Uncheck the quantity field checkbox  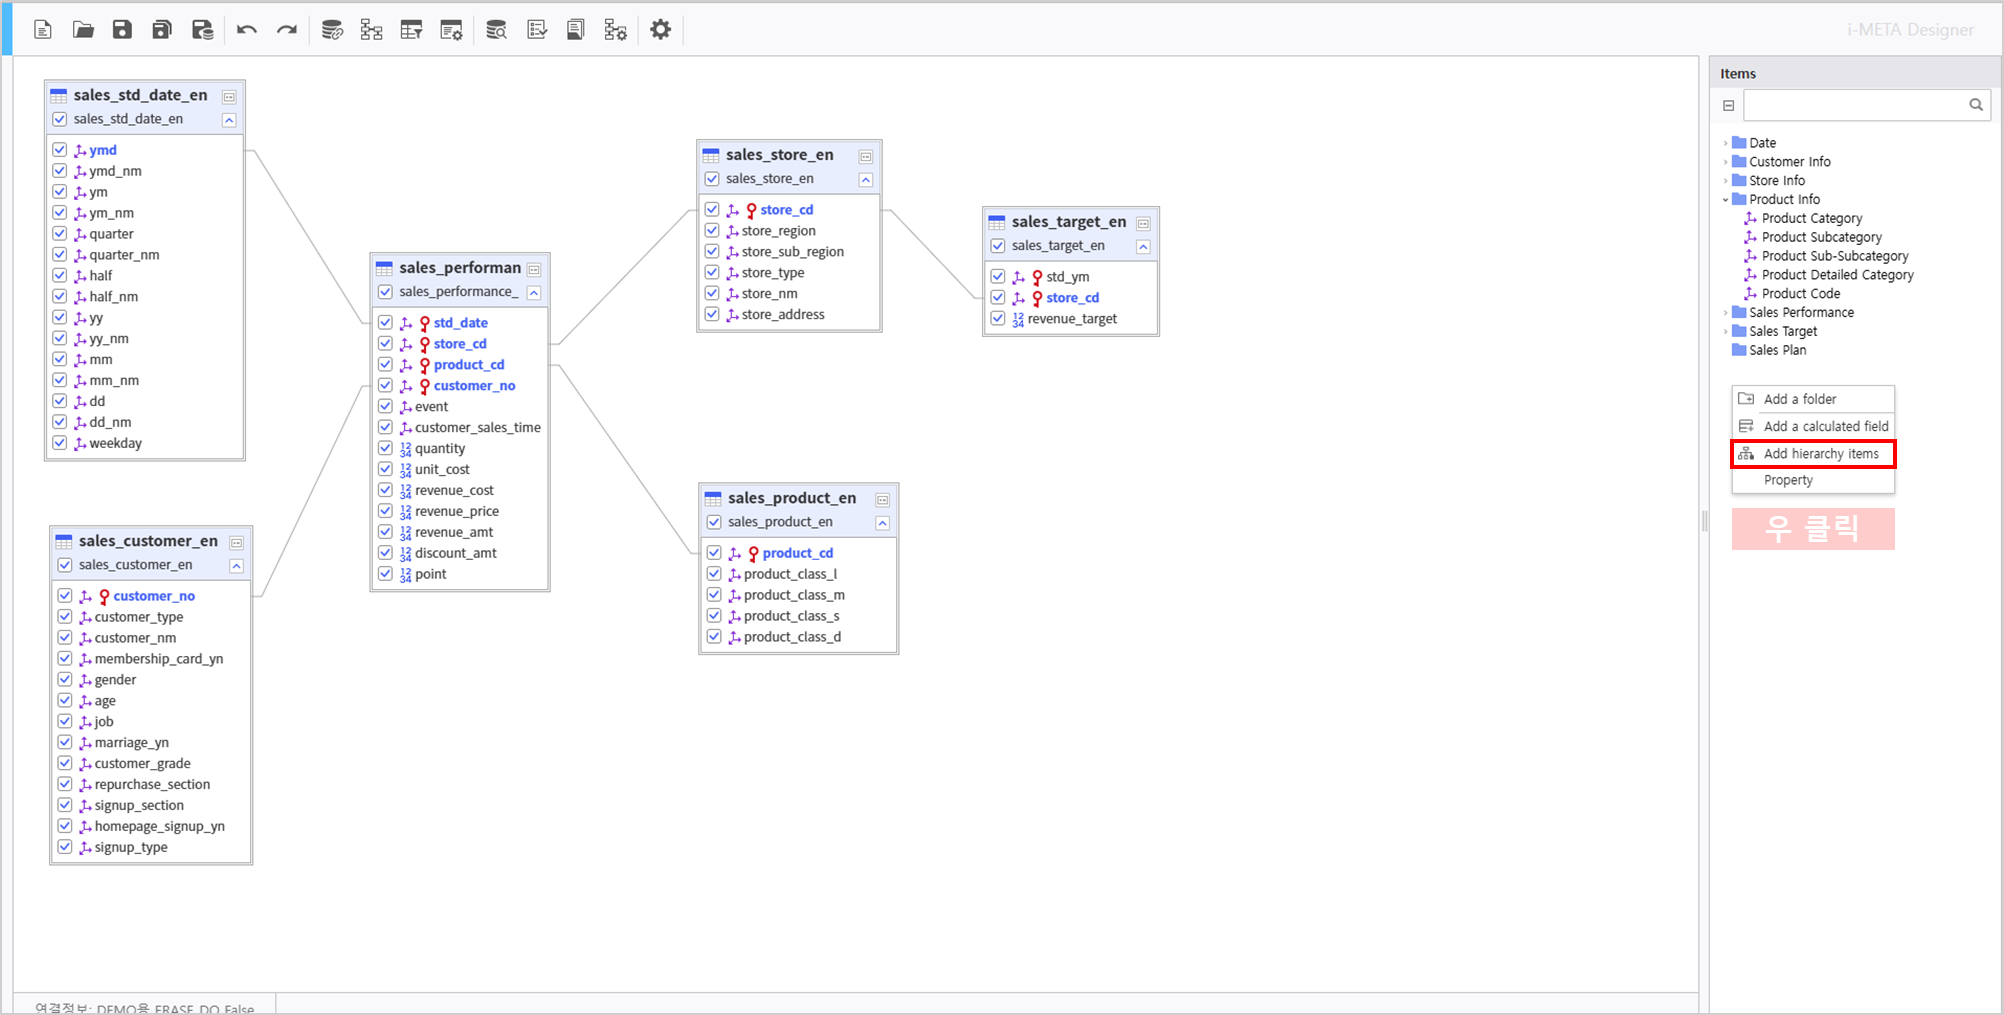pyautogui.click(x=385, y=448)
